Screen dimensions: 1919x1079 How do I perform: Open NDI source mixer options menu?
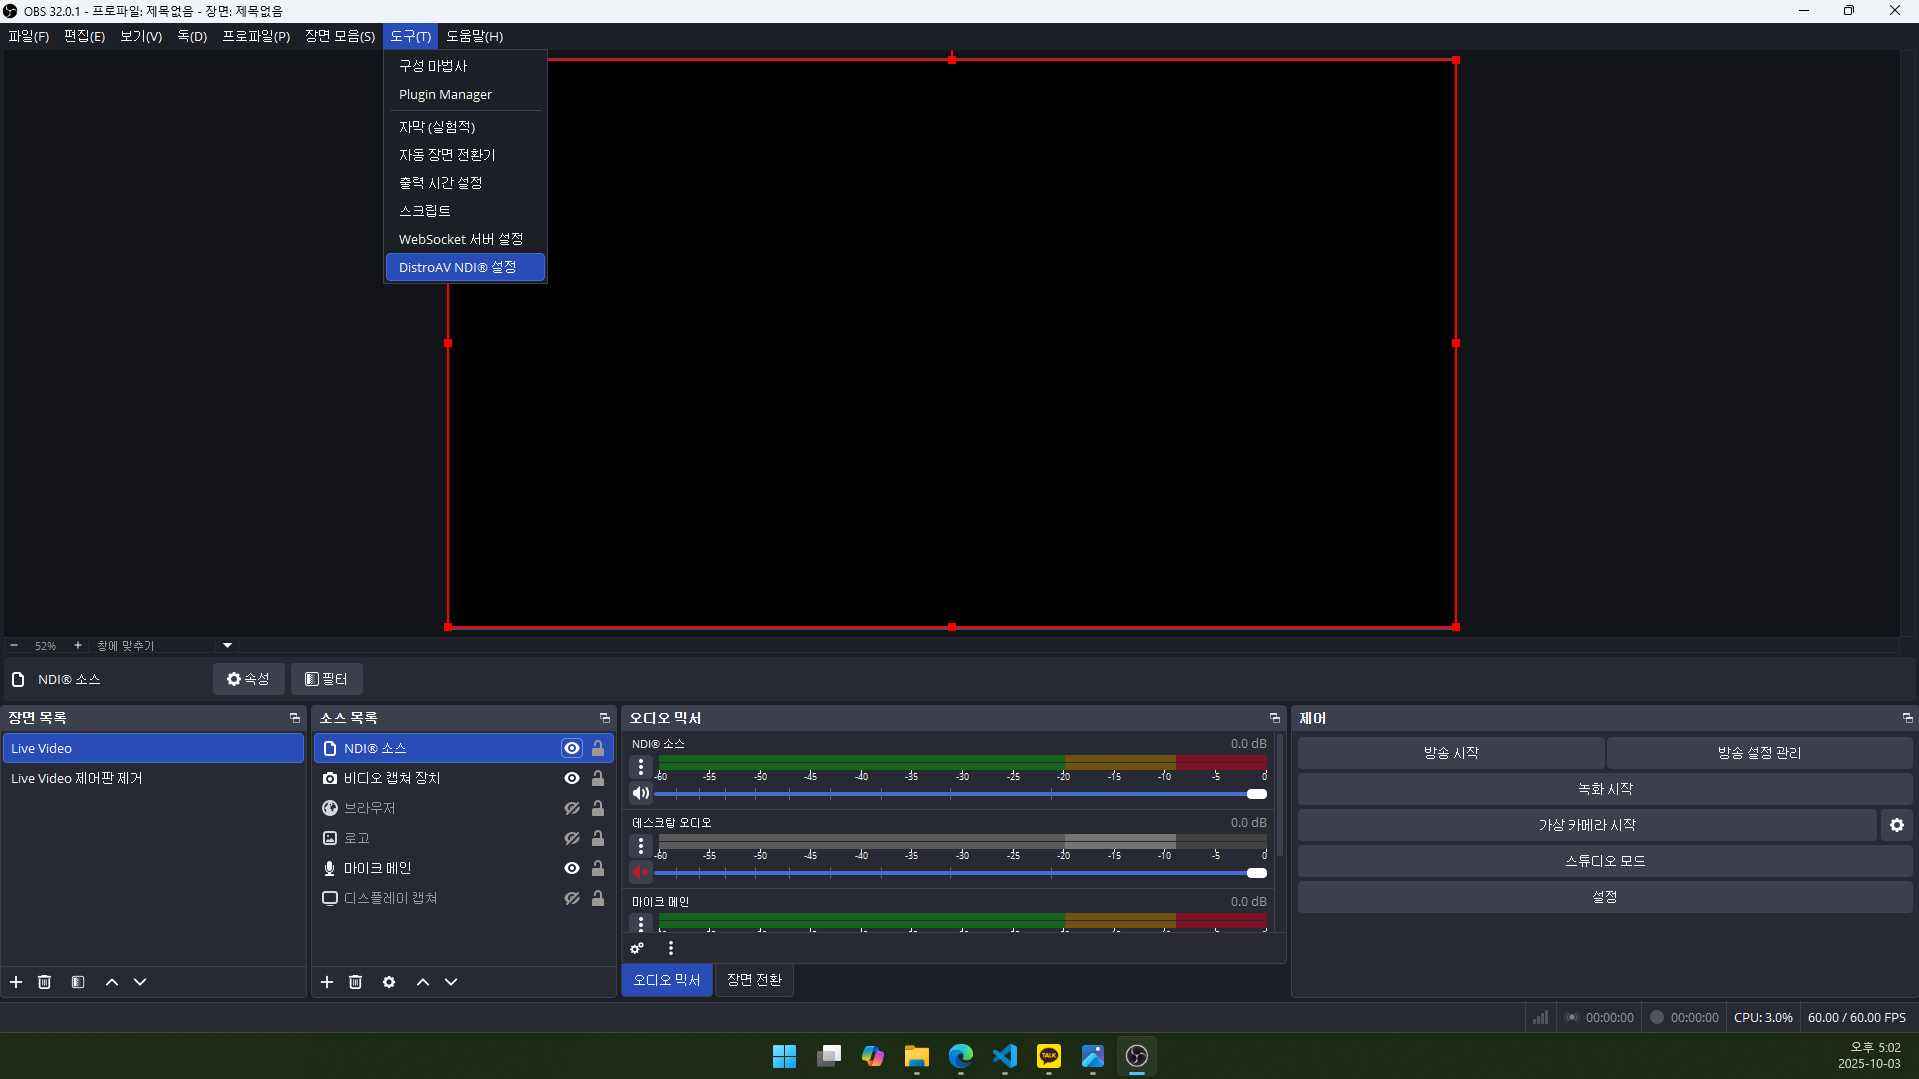[x=641, y=767]
